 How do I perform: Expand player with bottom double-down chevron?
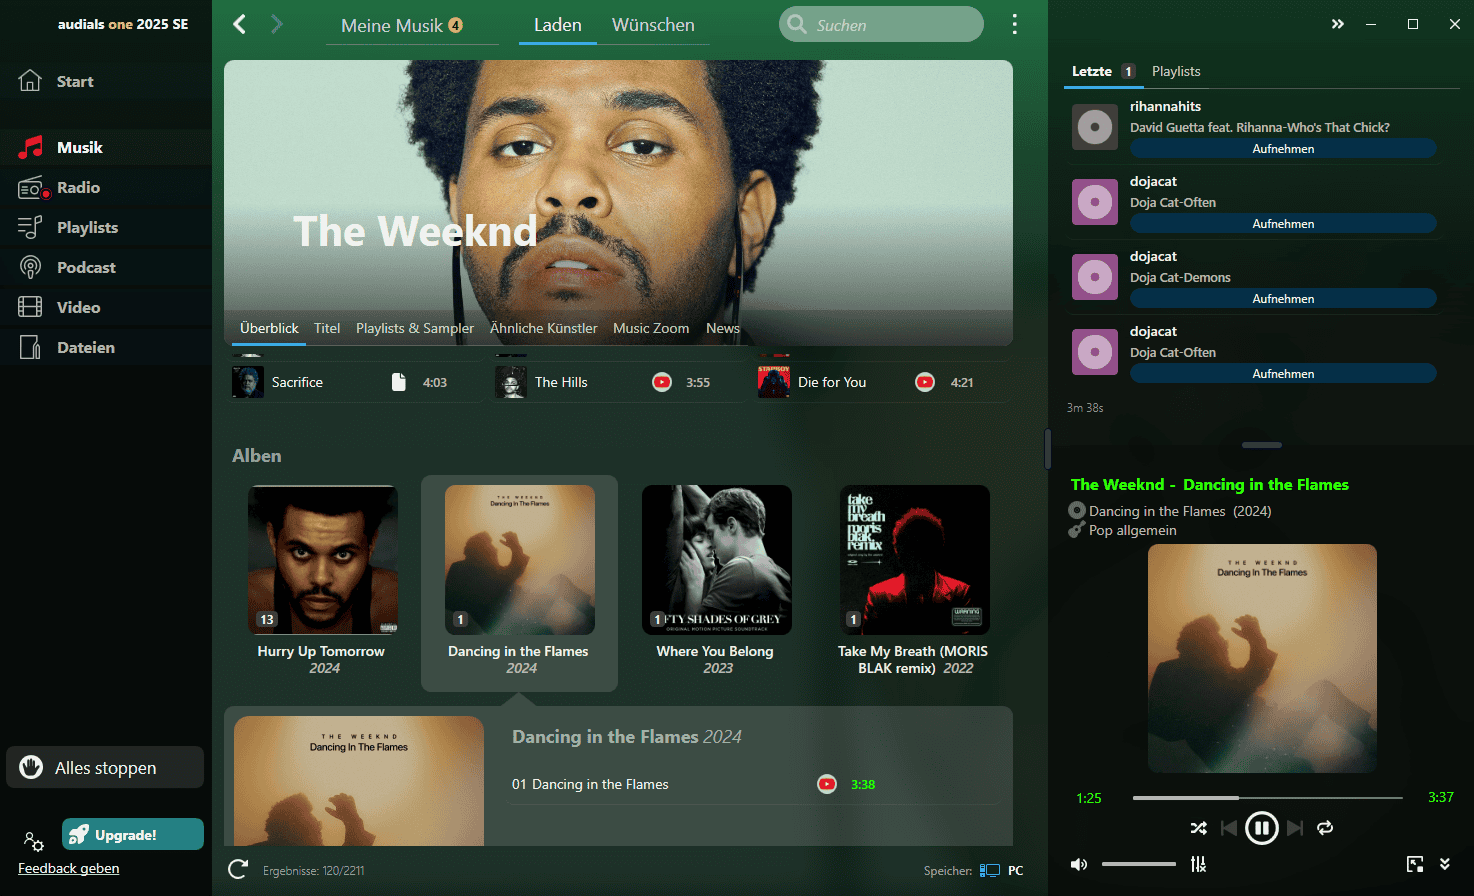click(1444, 864)
